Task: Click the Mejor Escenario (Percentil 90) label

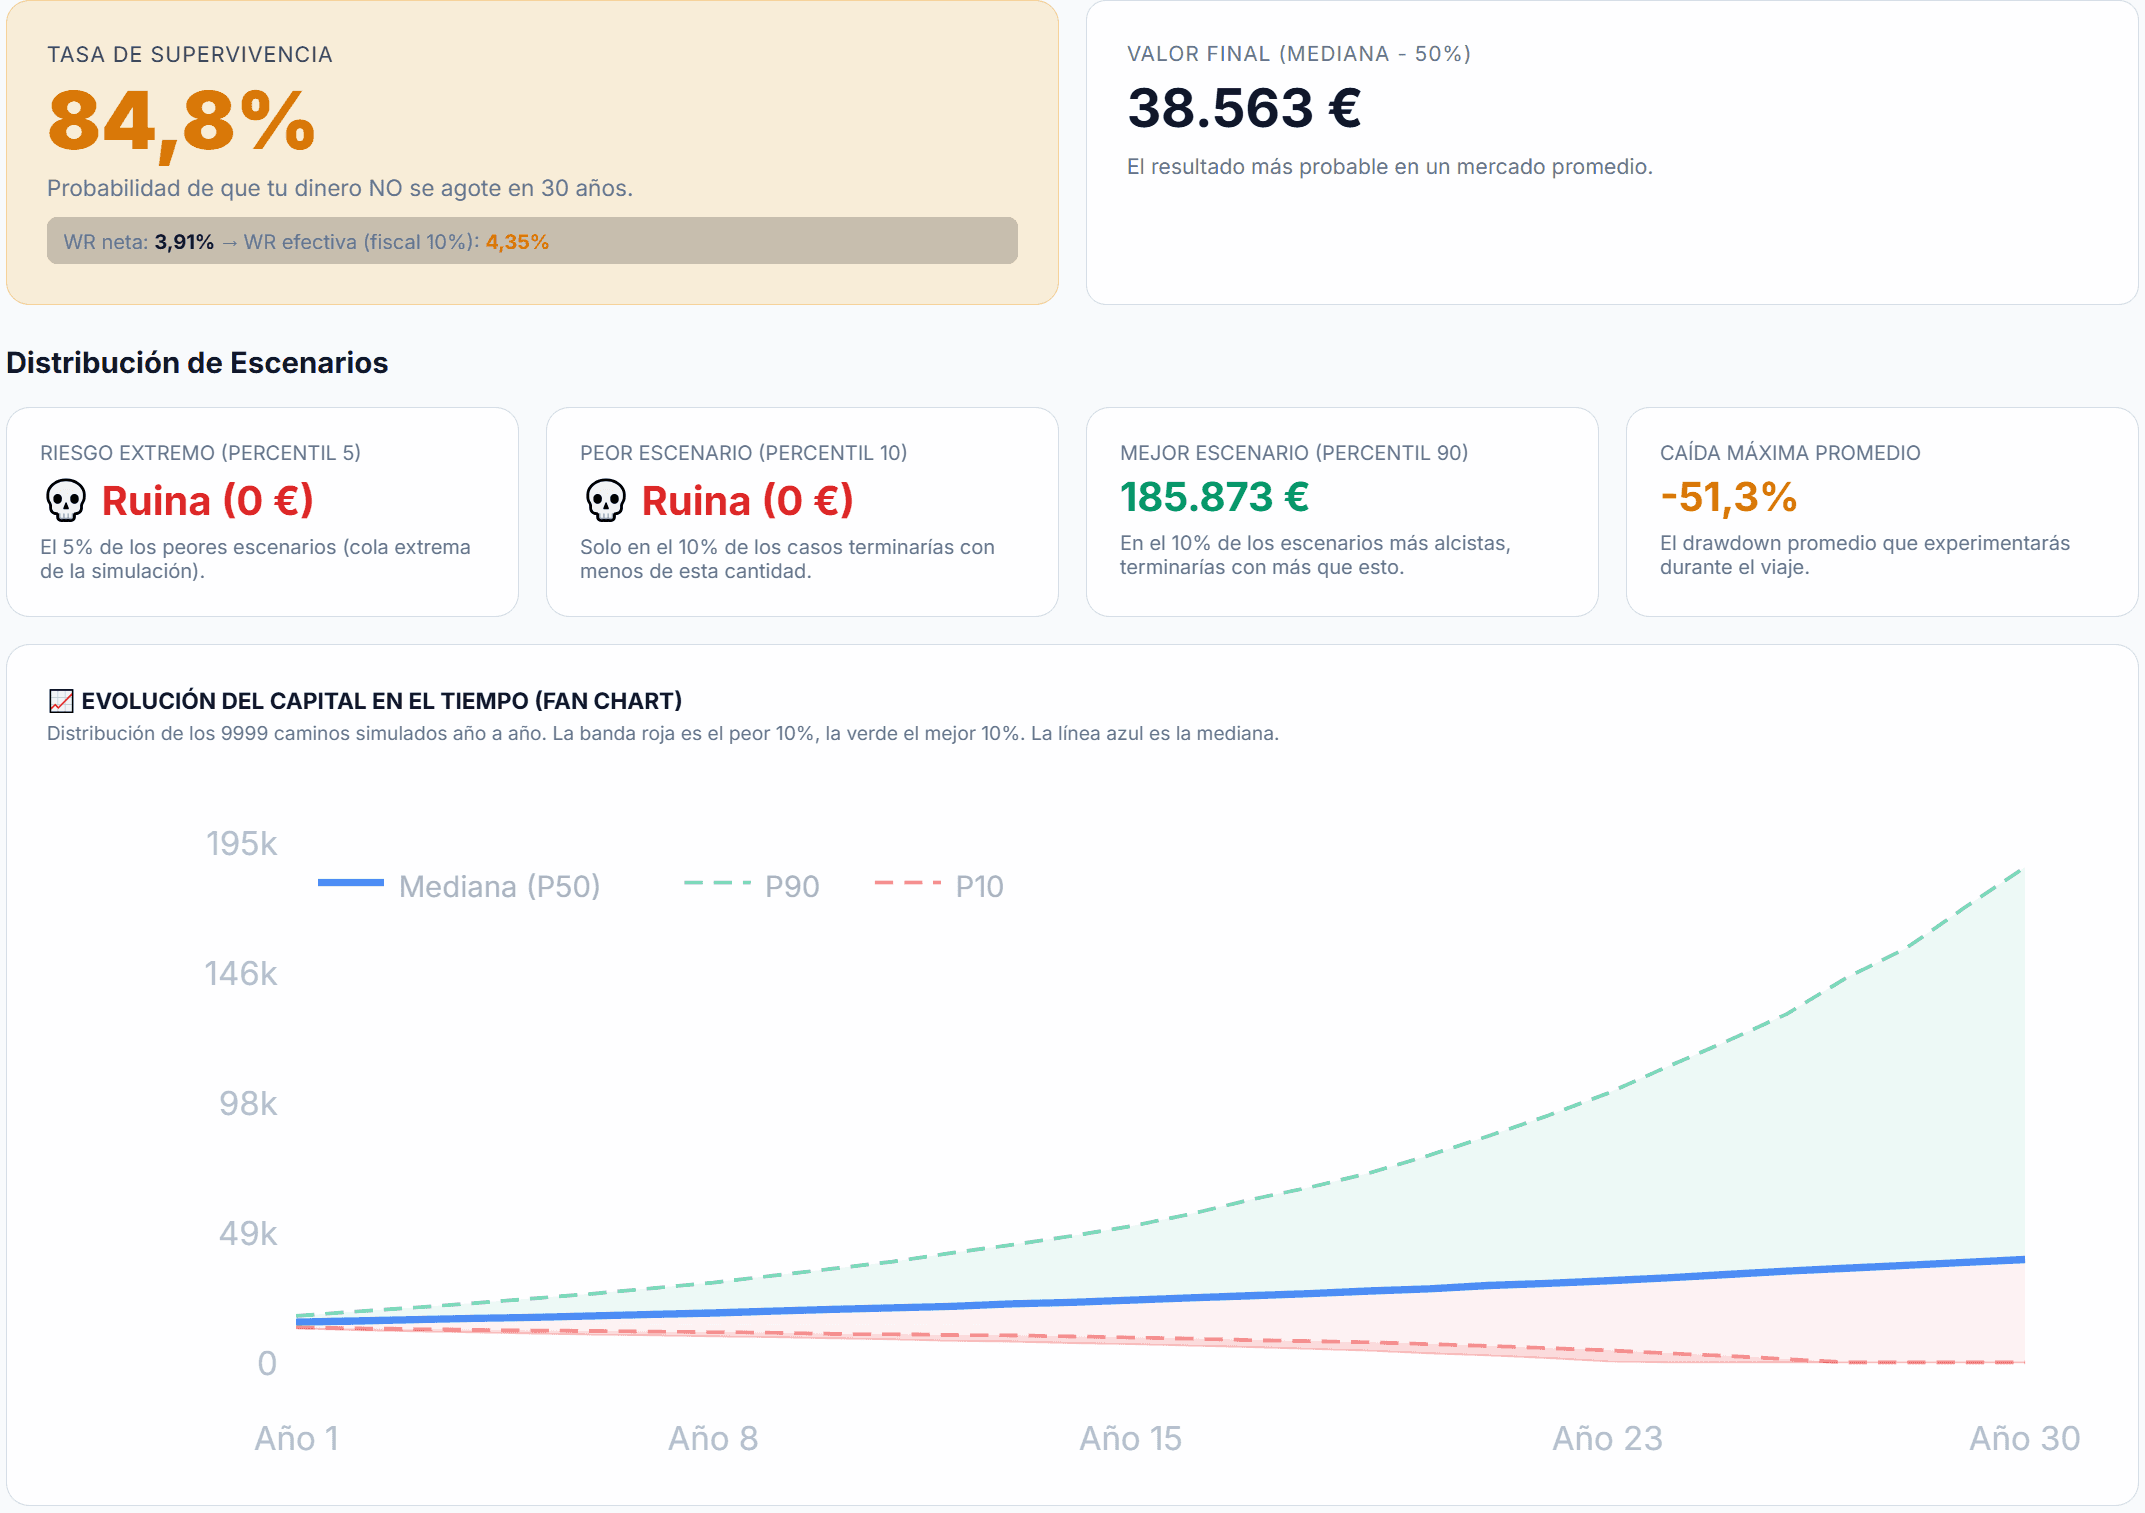Action: 1294,453
